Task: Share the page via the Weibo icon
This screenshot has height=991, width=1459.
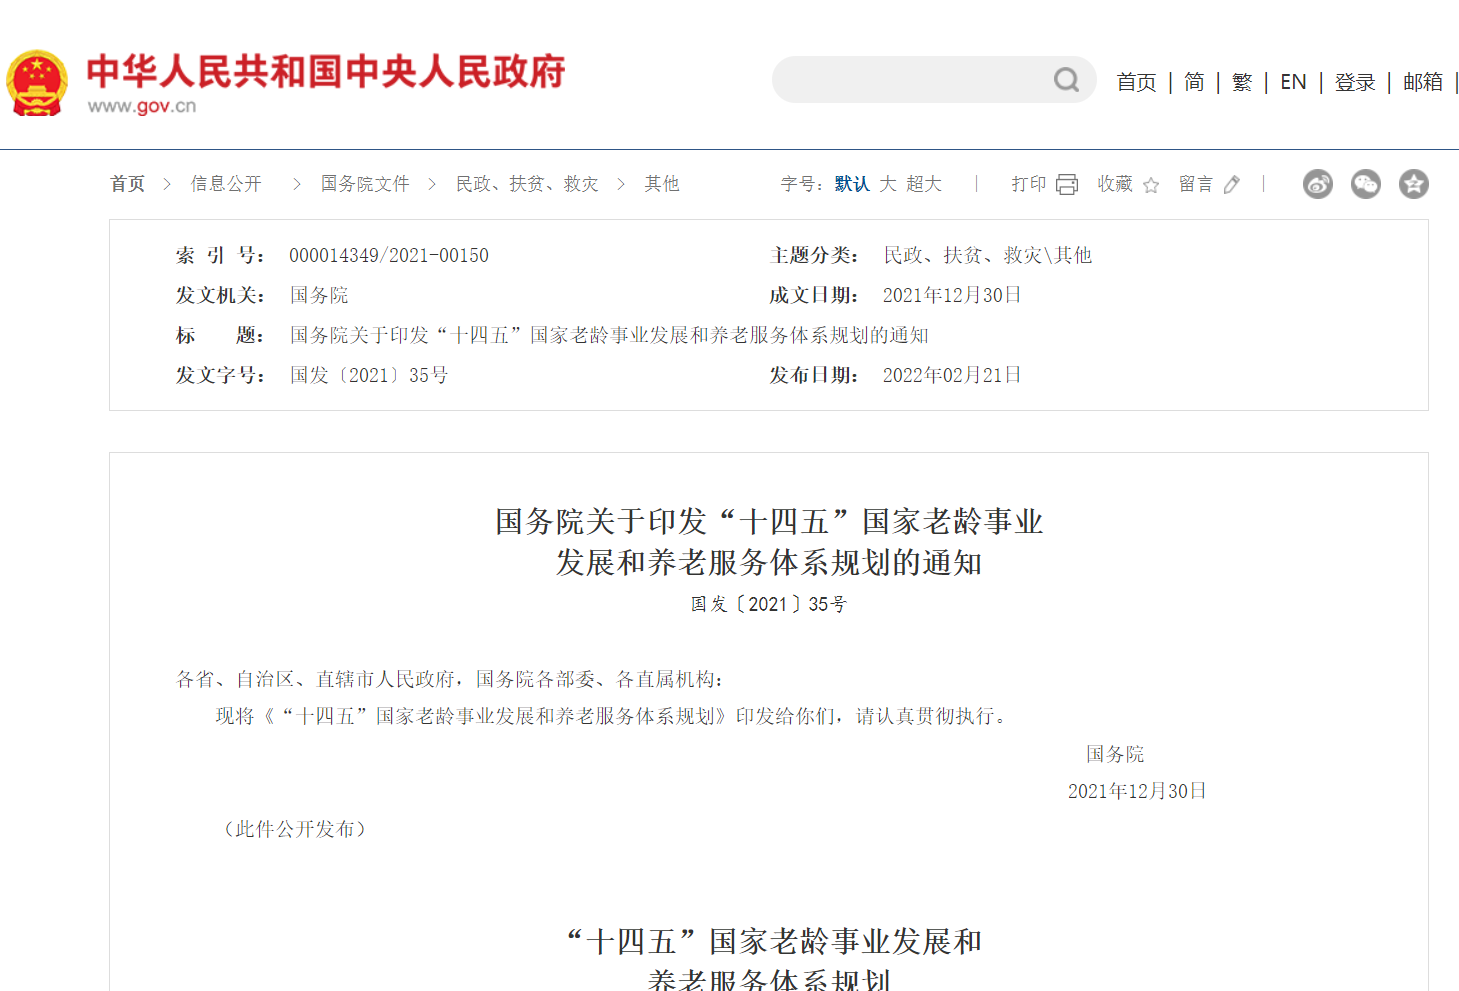Action: click(x=1318, y=184)
